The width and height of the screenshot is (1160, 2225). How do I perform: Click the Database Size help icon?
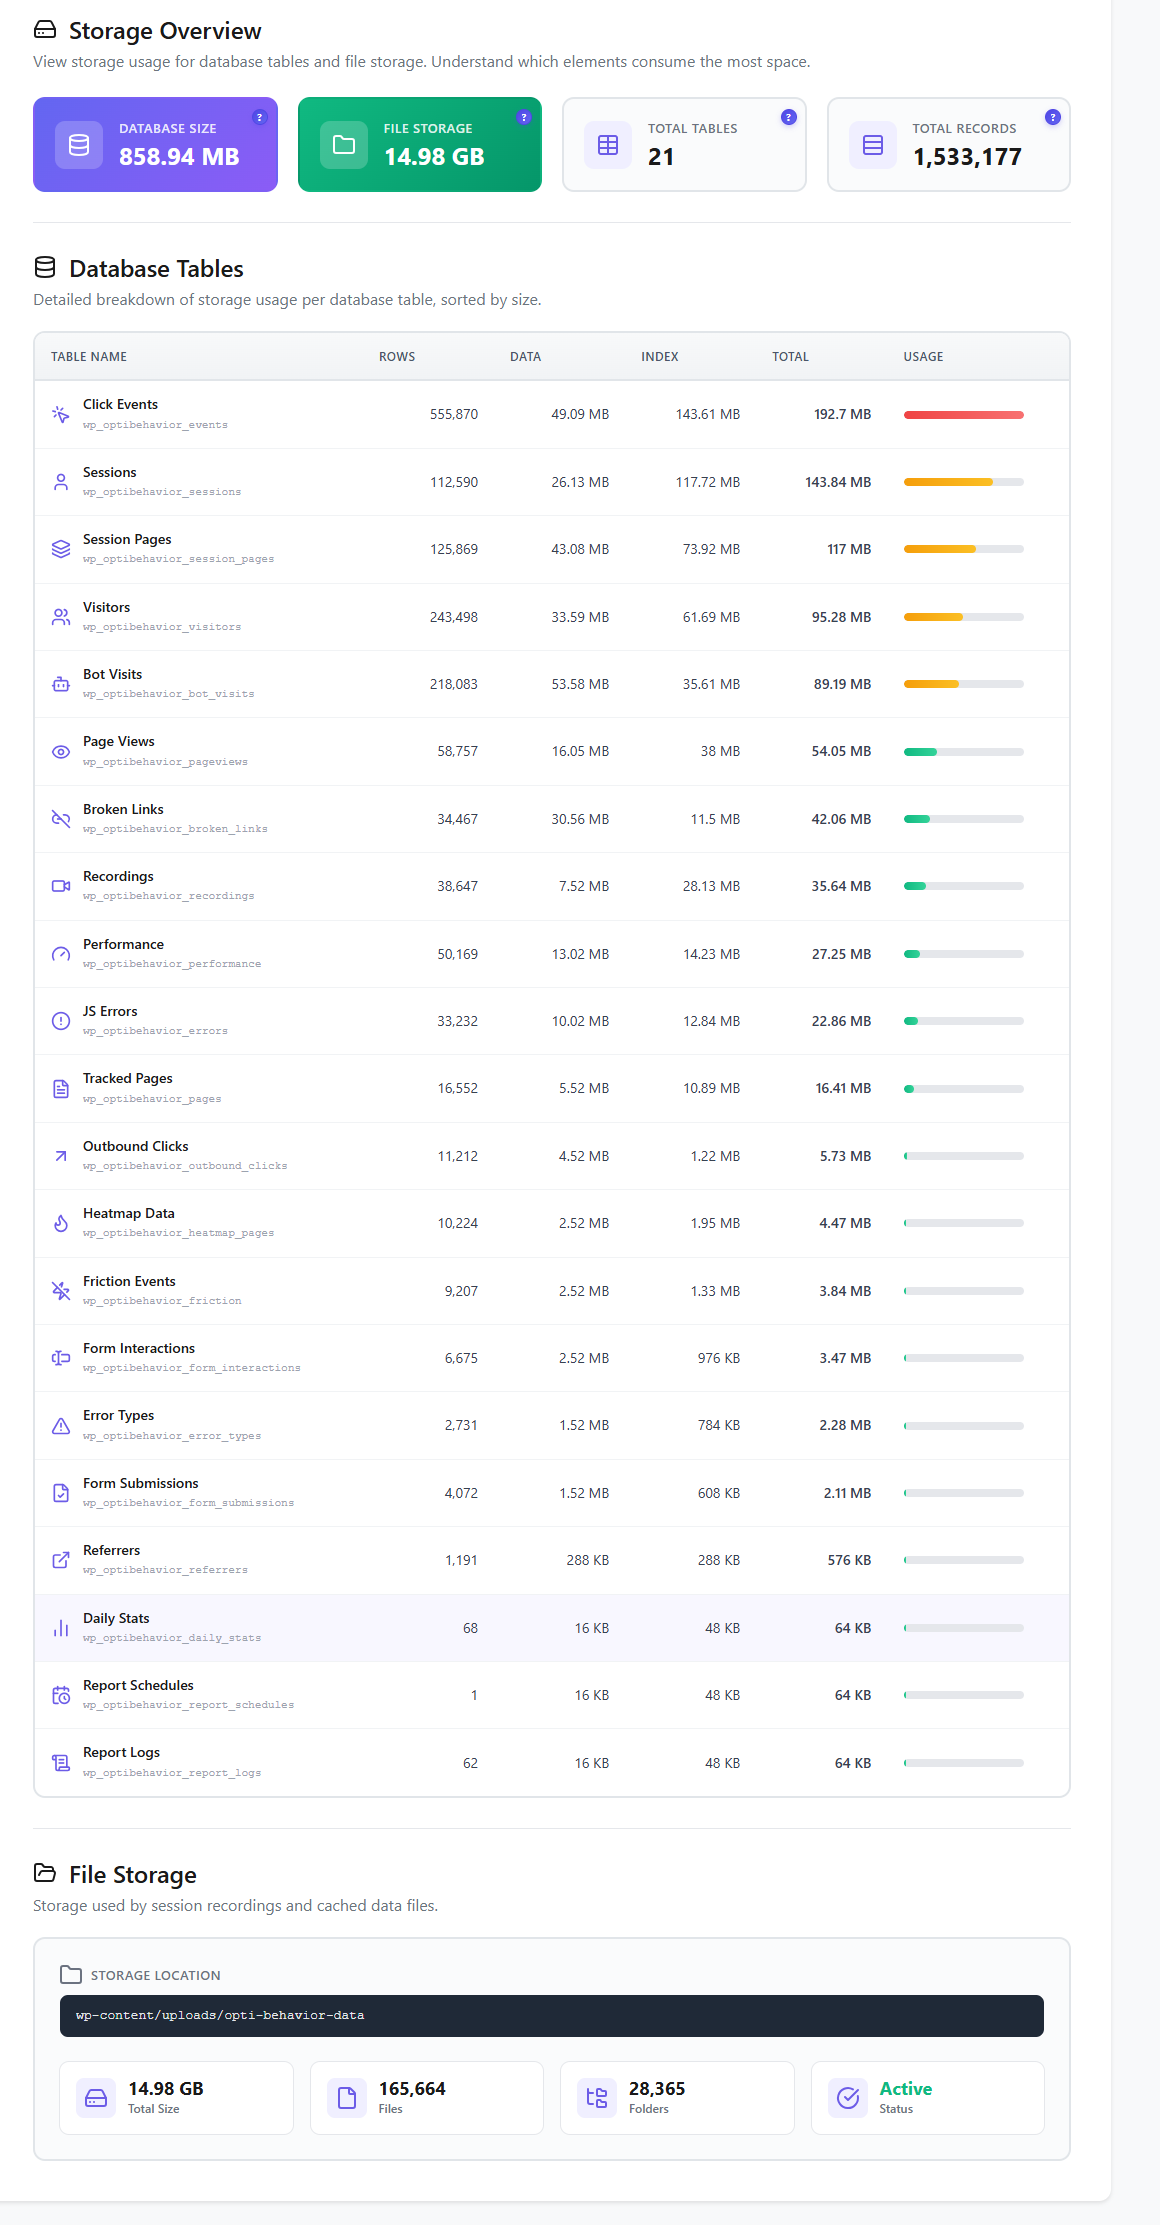(260, 117)
